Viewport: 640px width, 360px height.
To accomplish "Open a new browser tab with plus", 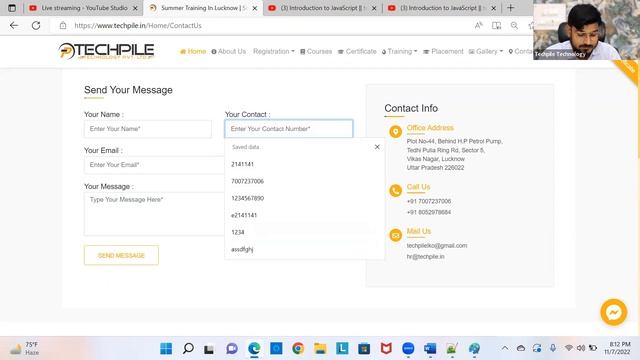I will (510, 8).
